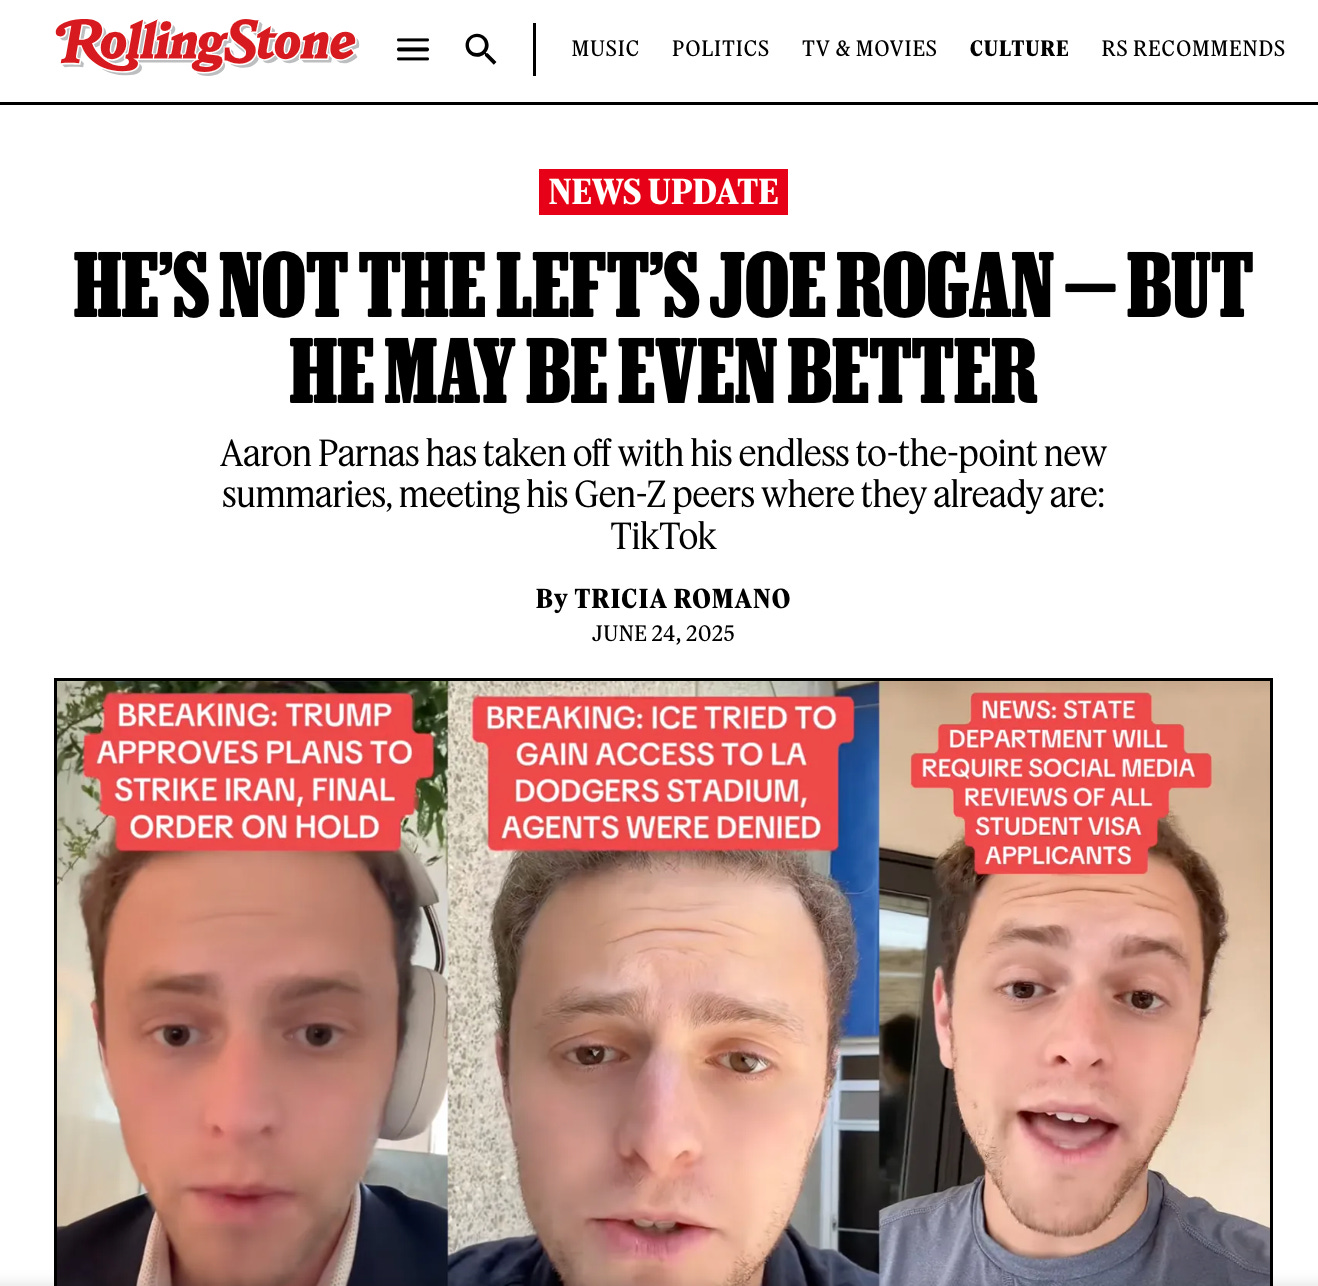The width and height of the screenshot is (1318, 1286).
Task: Click the June 24, 2025 date
Action: tap(663, 633)
